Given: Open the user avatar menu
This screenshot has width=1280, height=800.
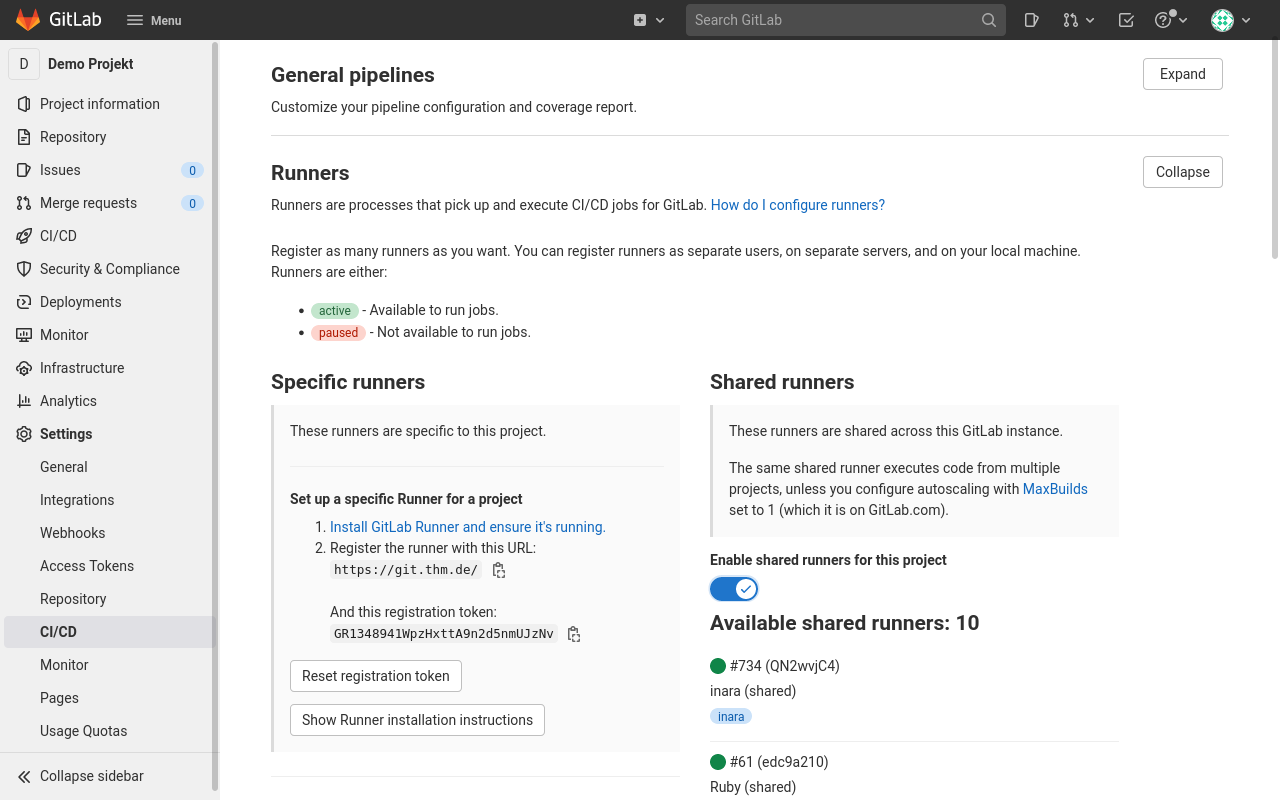Looking at the screenshot, I should (1231, 20).
